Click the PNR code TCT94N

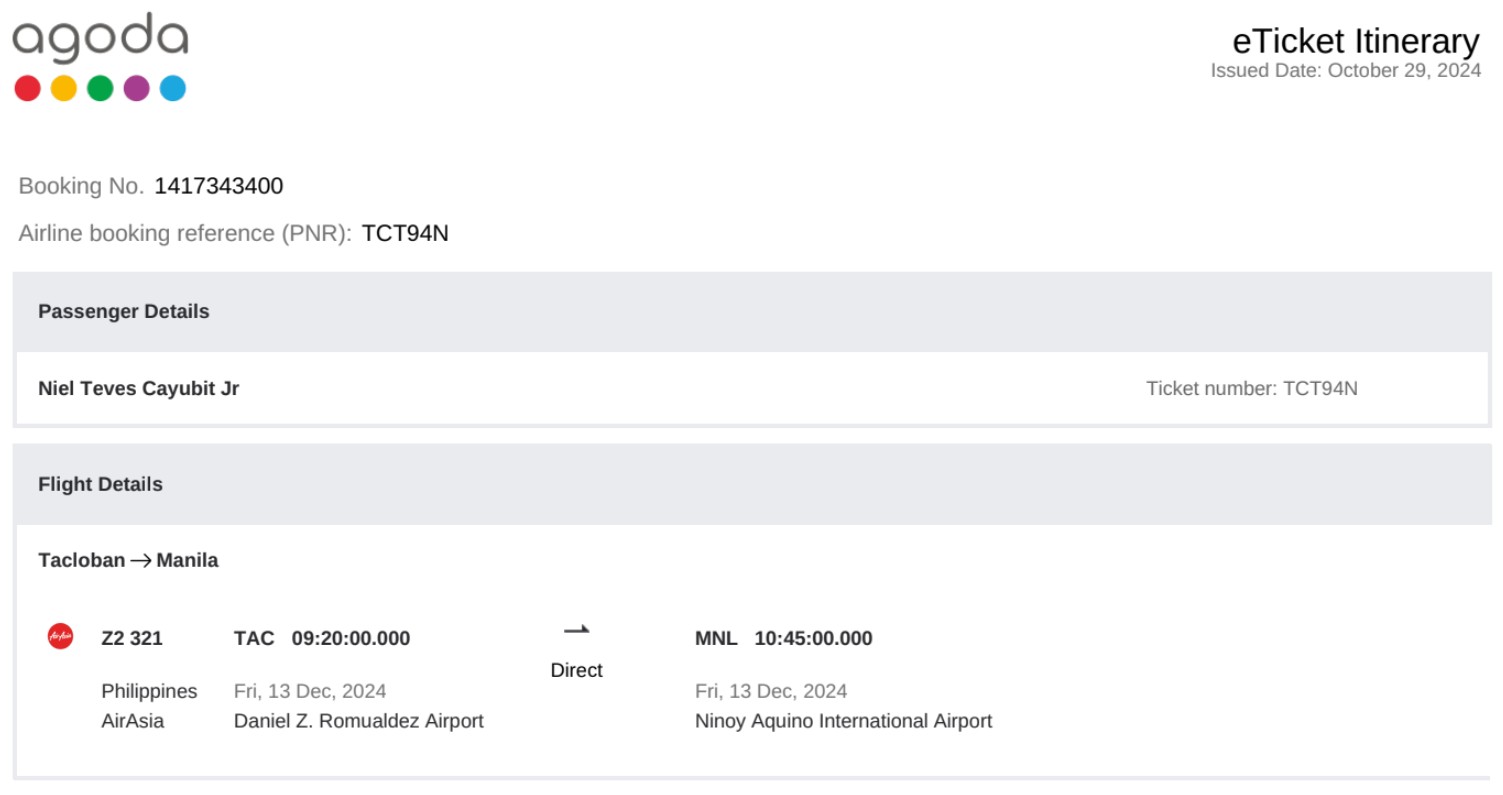coord(405,233)
